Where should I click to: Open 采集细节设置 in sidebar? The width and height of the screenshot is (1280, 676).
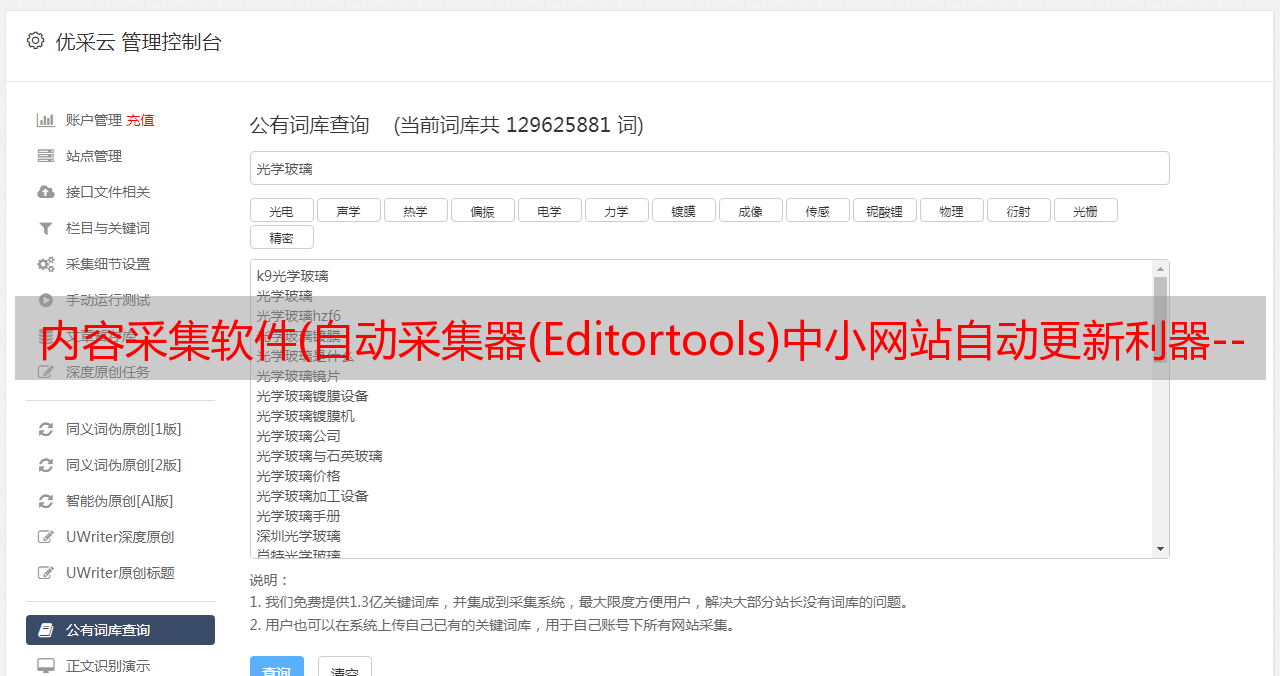pyautogui.click(x=108, y=264)
